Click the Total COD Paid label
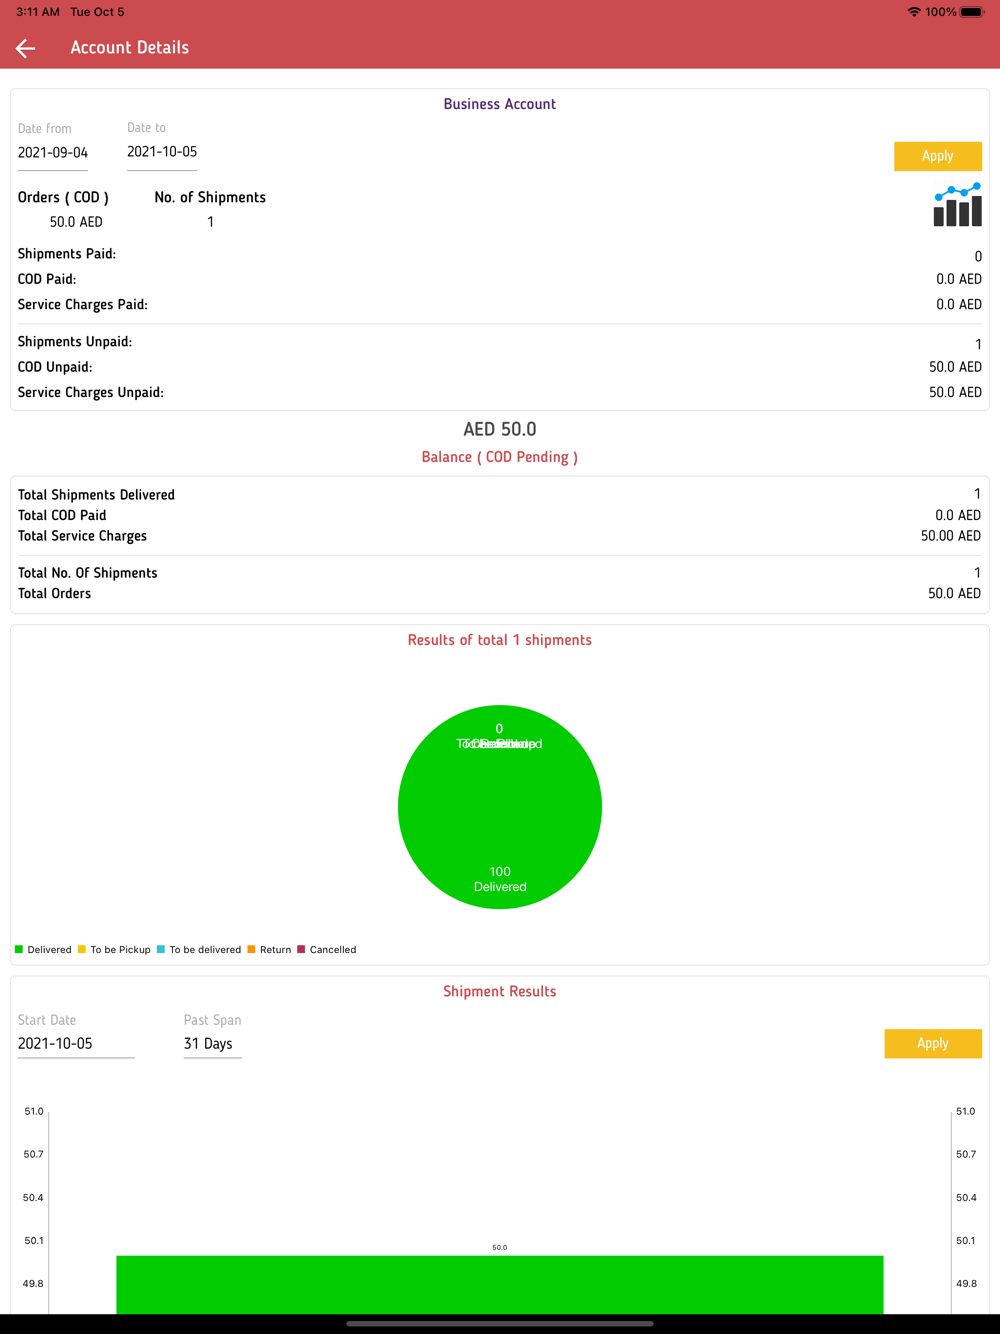This screenshot has height=1334, width=1000. point(62,515)
